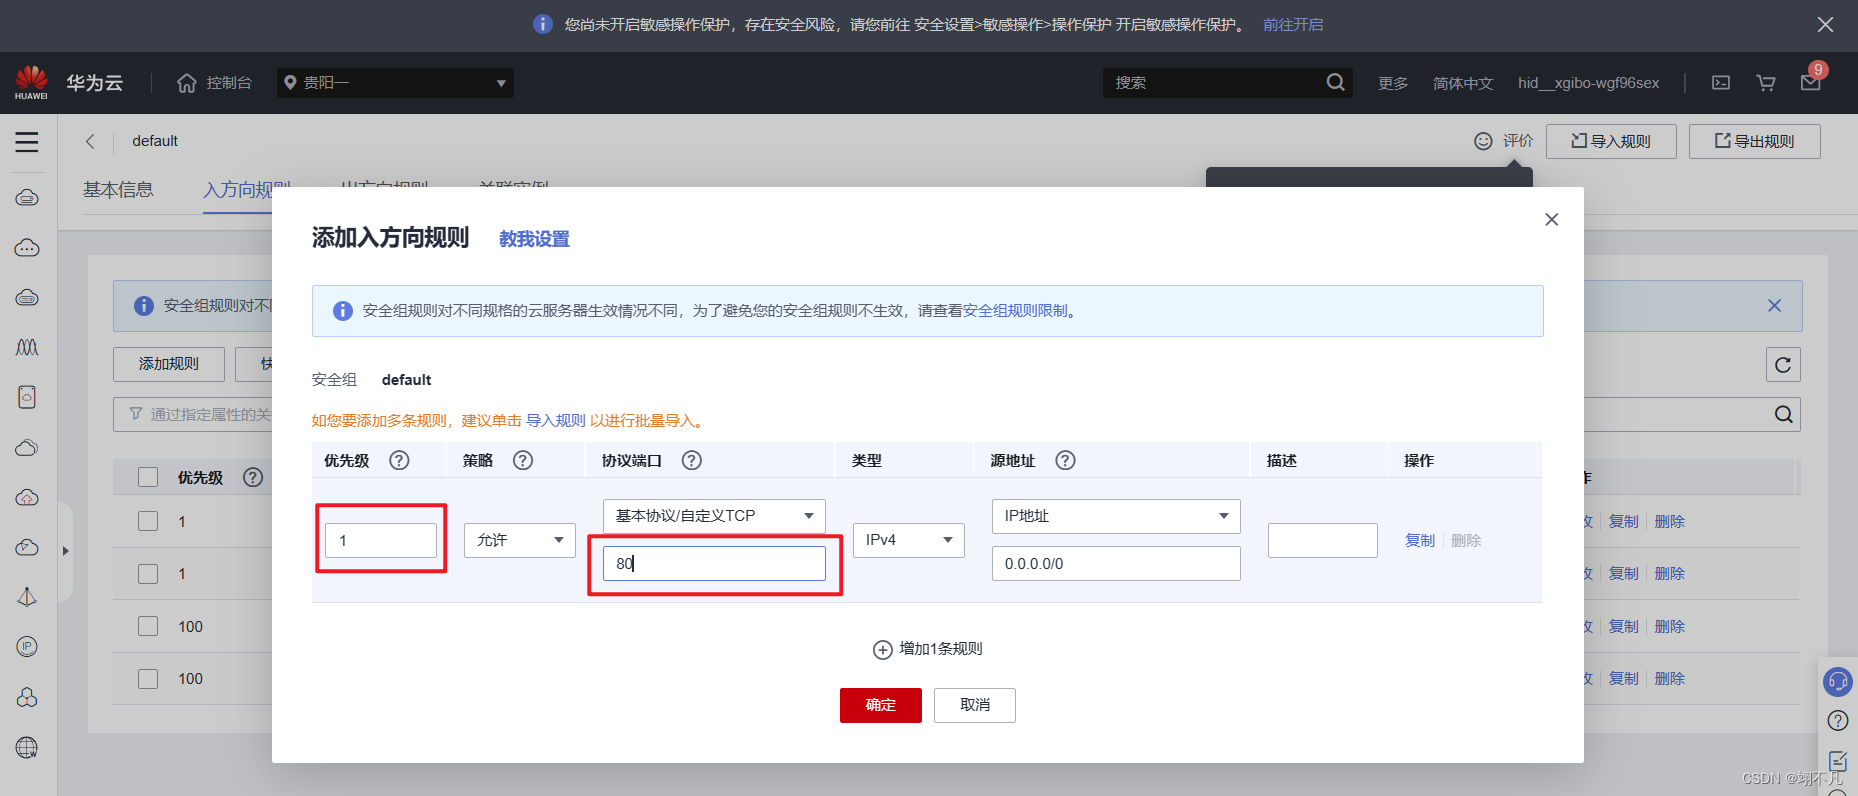Open the 更多 menu in top bar

(1393, 83)
